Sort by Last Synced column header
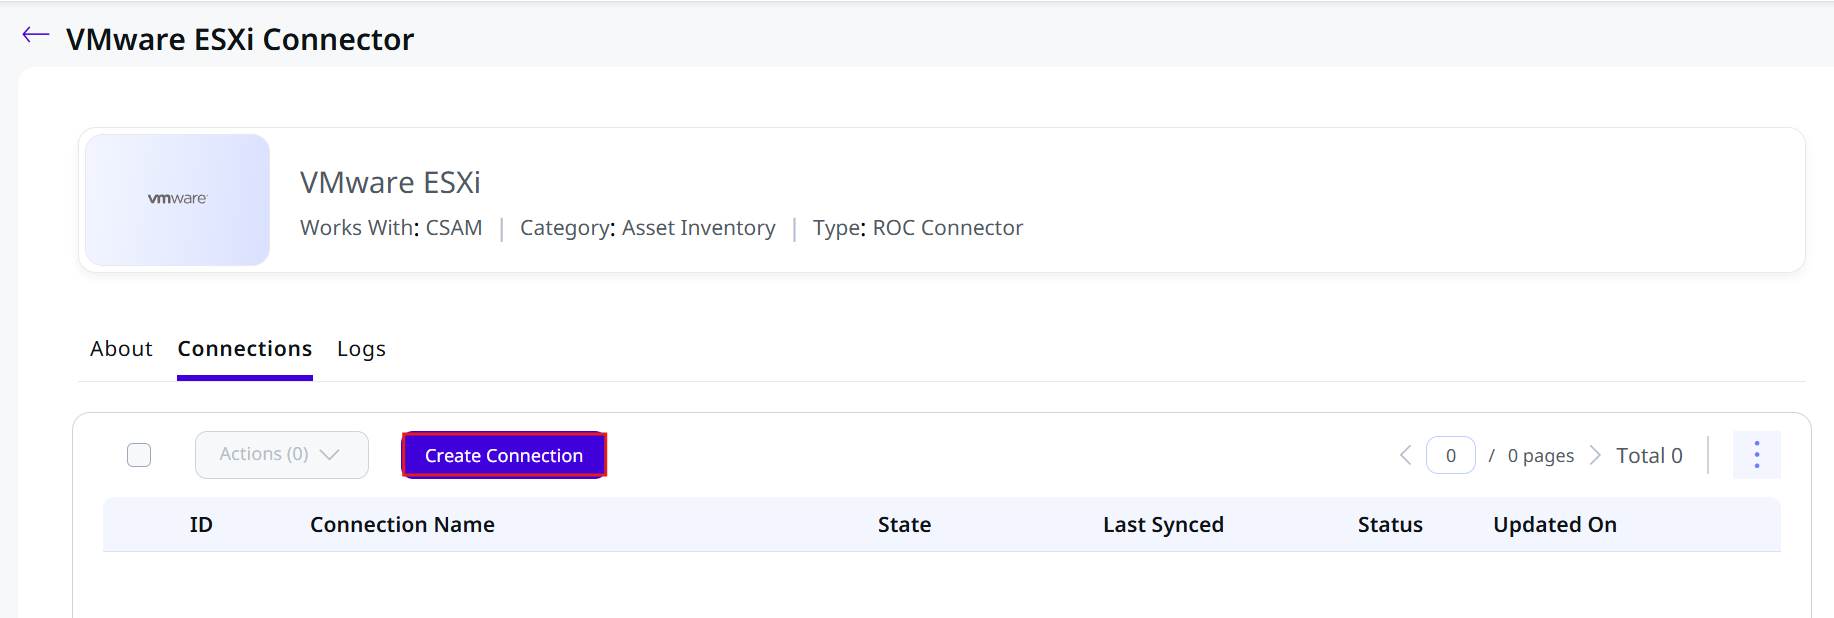1834x618 pixels. (1163, 525)
